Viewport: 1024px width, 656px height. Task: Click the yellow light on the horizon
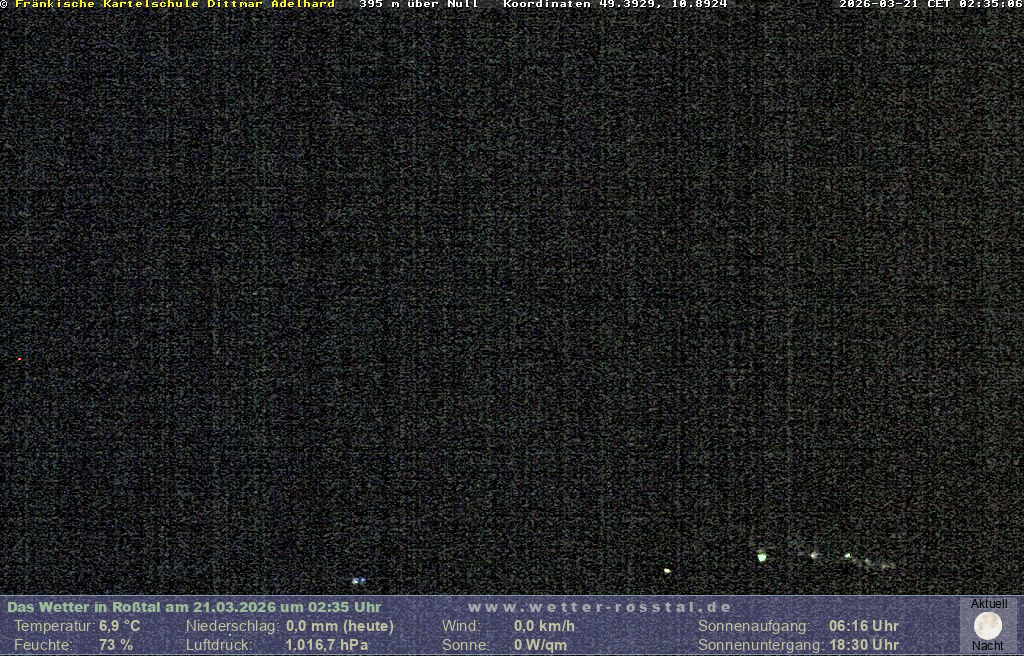click(667, 571)
